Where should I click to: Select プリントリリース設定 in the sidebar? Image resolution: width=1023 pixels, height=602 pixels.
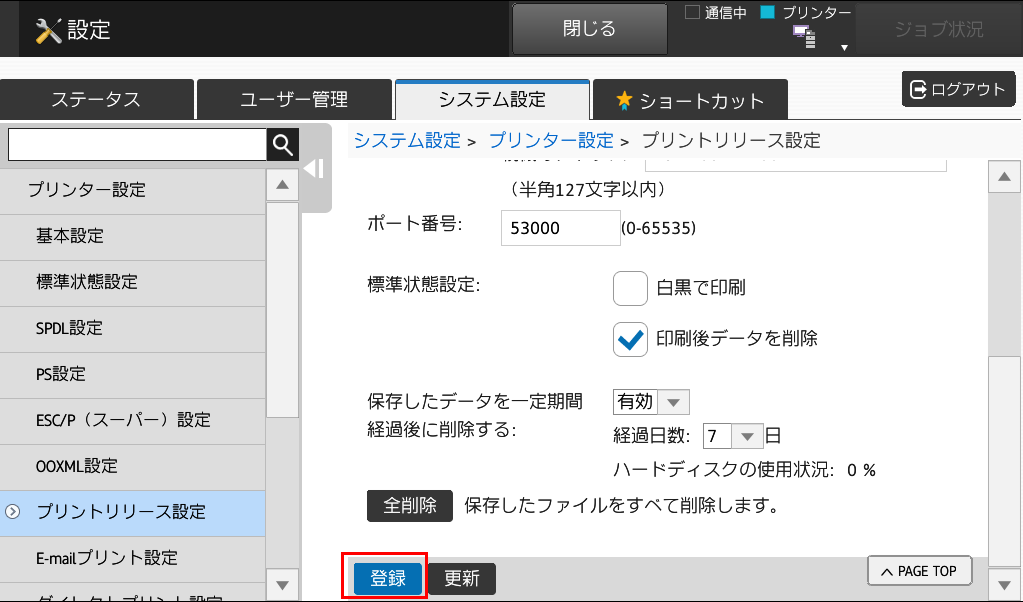tap(133, 513)
